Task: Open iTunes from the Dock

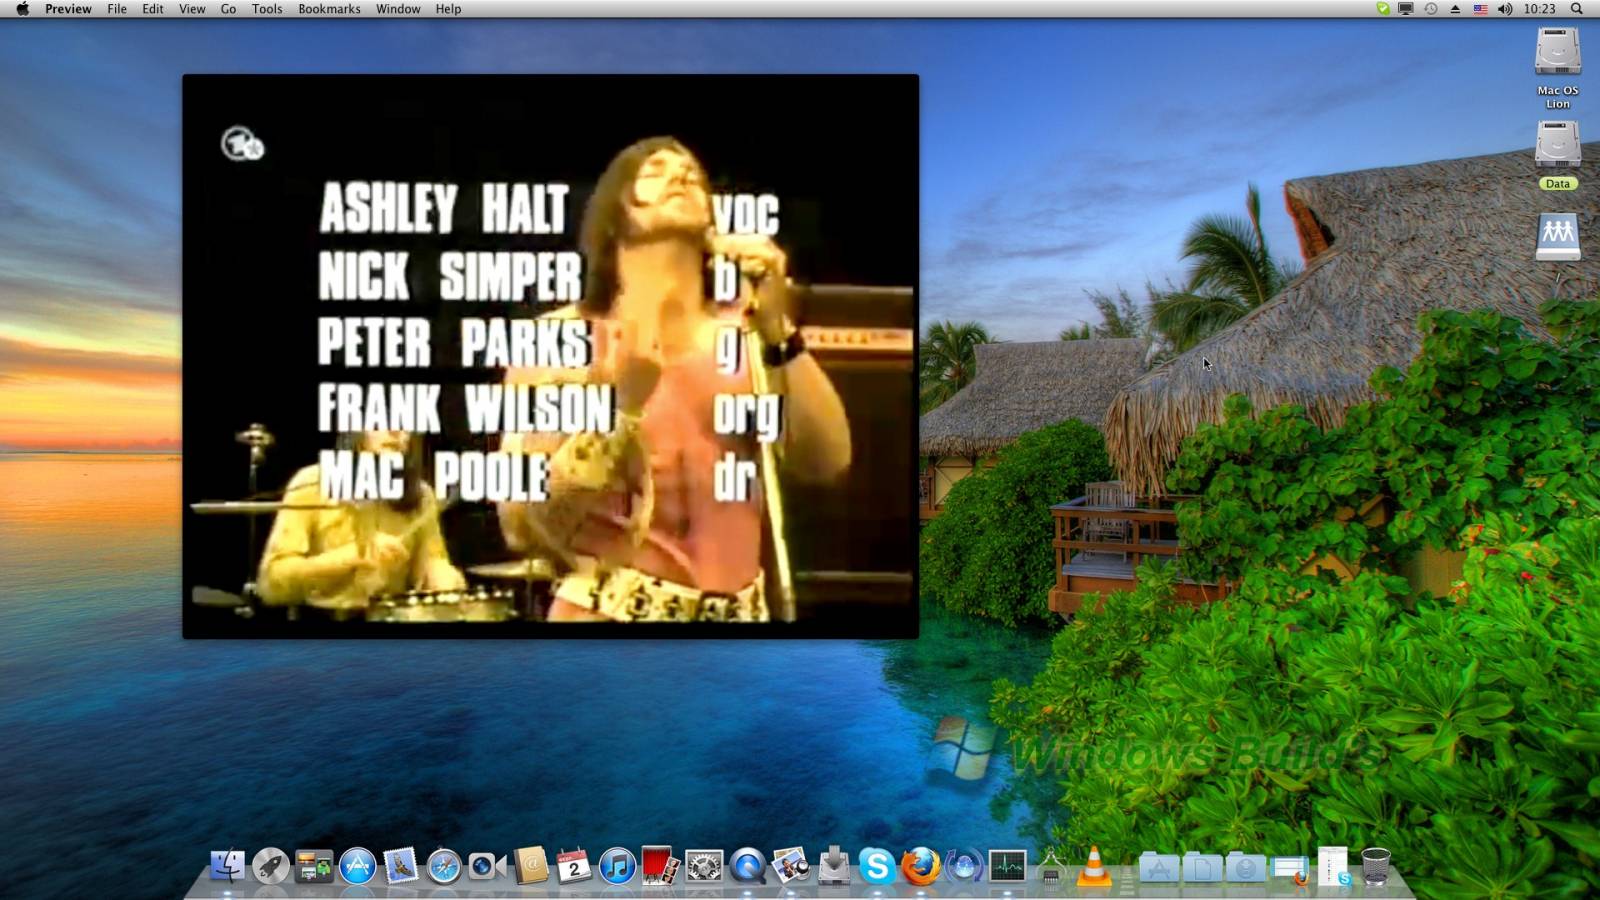Action: click(617, 866)
